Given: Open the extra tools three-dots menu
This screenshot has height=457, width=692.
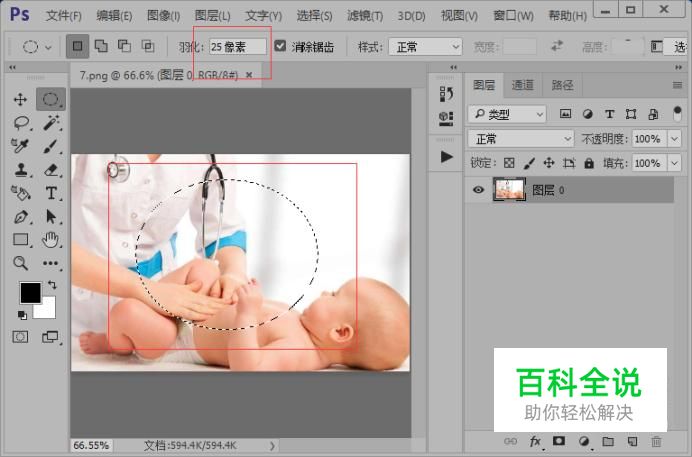Looking at the screenshot, I should tap(50, 263).
